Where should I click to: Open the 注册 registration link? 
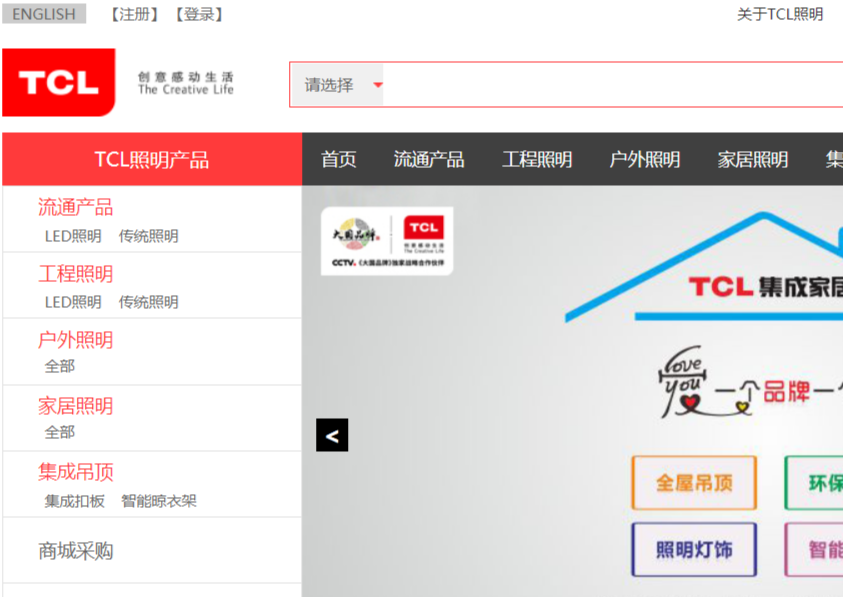(134, 14)
